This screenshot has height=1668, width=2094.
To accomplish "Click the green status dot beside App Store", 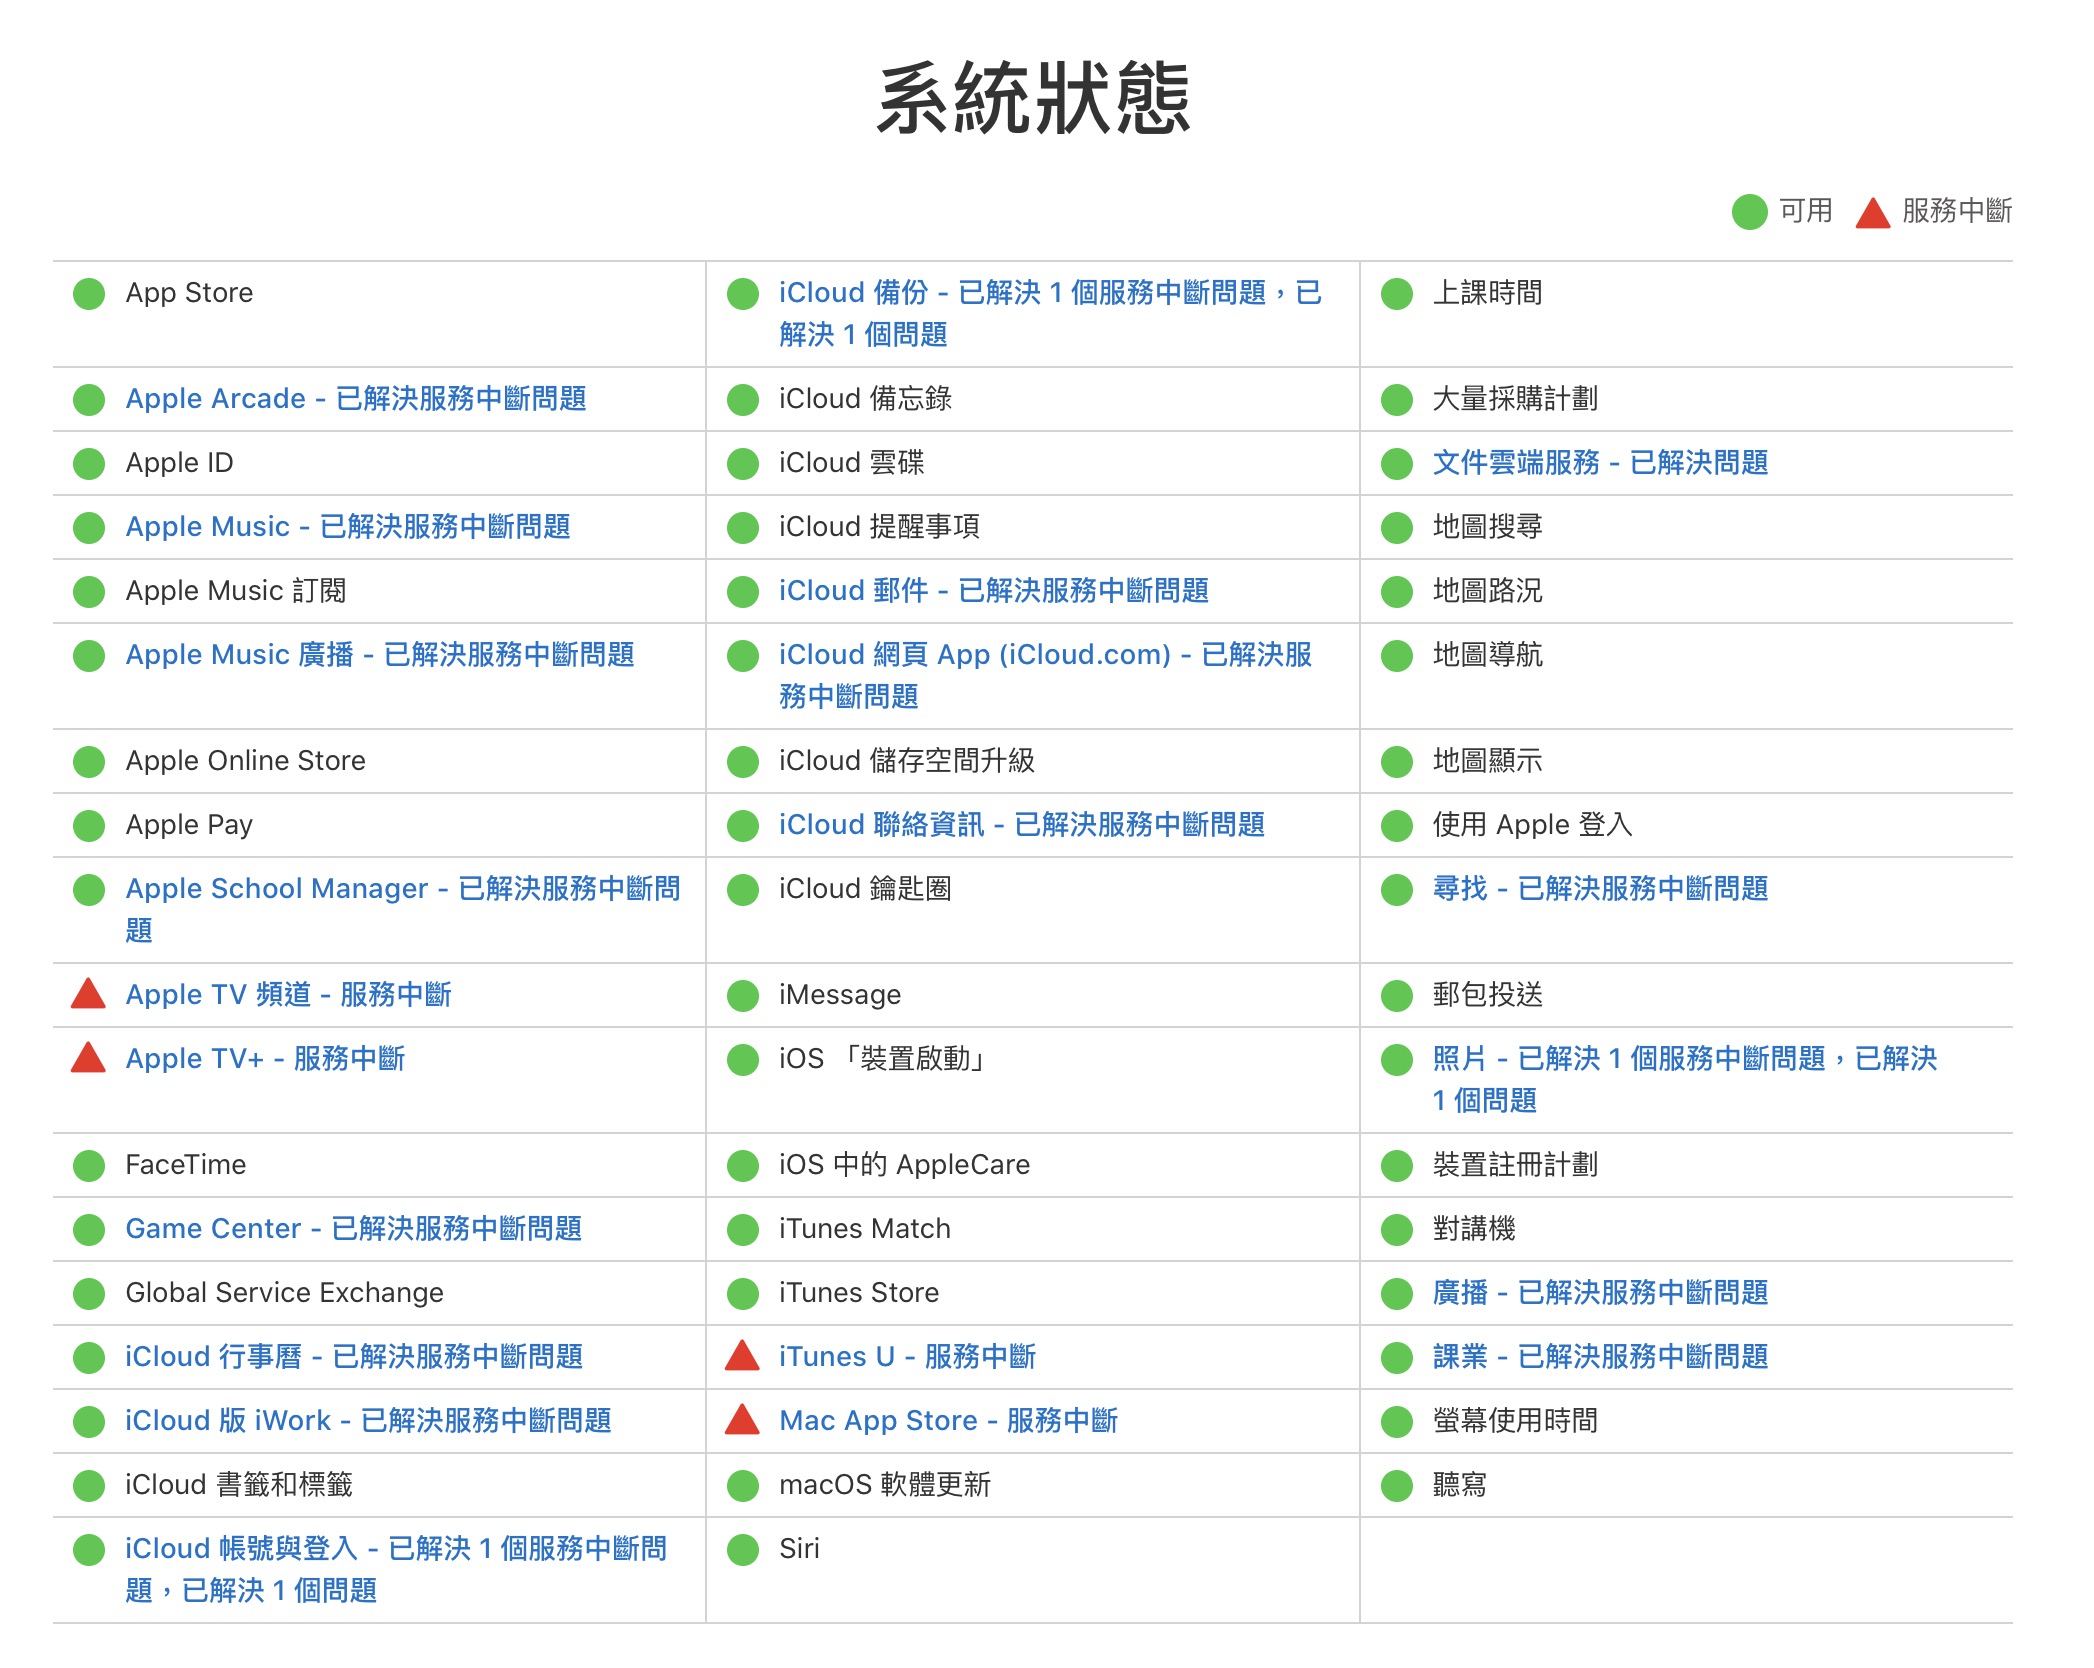I will coord(89,294).
